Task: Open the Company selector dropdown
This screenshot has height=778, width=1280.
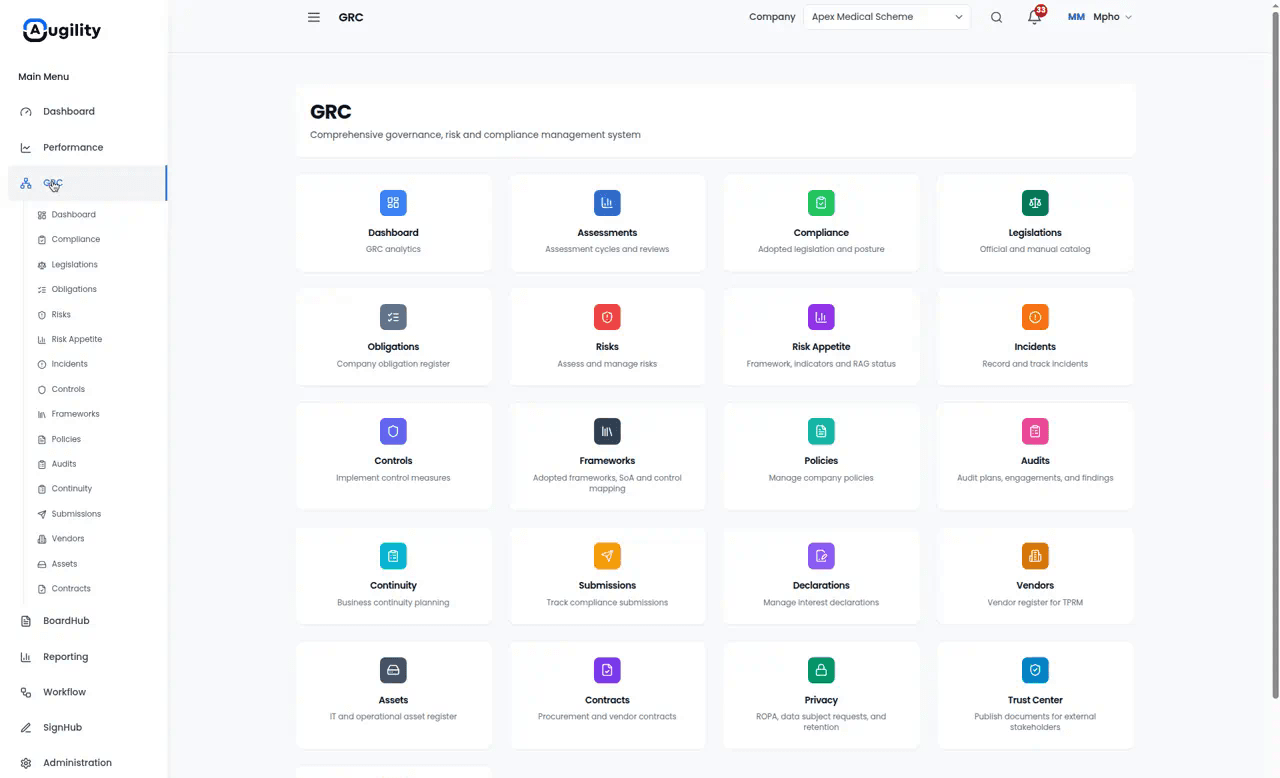Action: click(887, 17)
